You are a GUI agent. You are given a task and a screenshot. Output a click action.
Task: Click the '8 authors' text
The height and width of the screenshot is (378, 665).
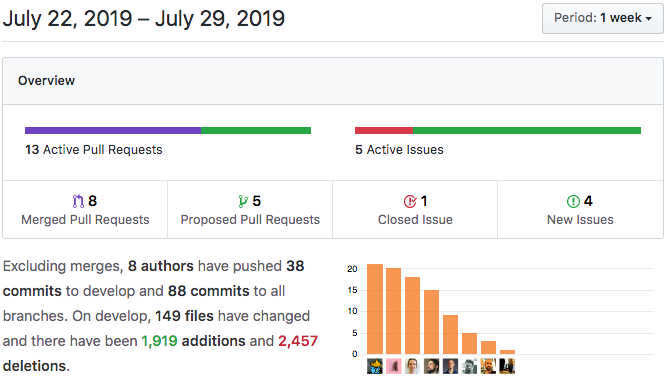tap(161, 266)
